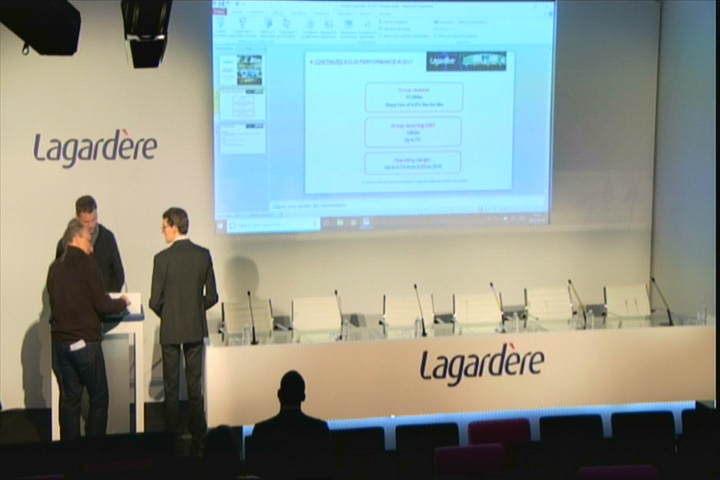720x480 pixels.
Task: Toggle the play narrations checkbox
Action: tap(380, 22)
